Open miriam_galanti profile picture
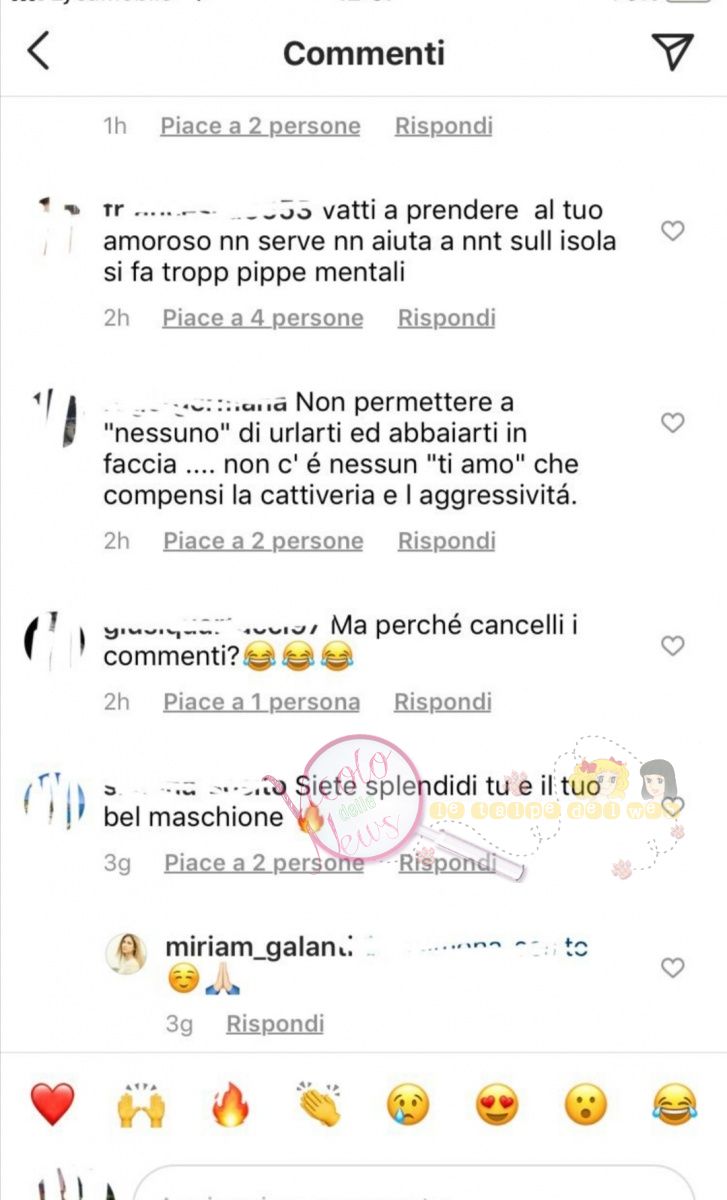727x1200 pixels. [127, 954]
